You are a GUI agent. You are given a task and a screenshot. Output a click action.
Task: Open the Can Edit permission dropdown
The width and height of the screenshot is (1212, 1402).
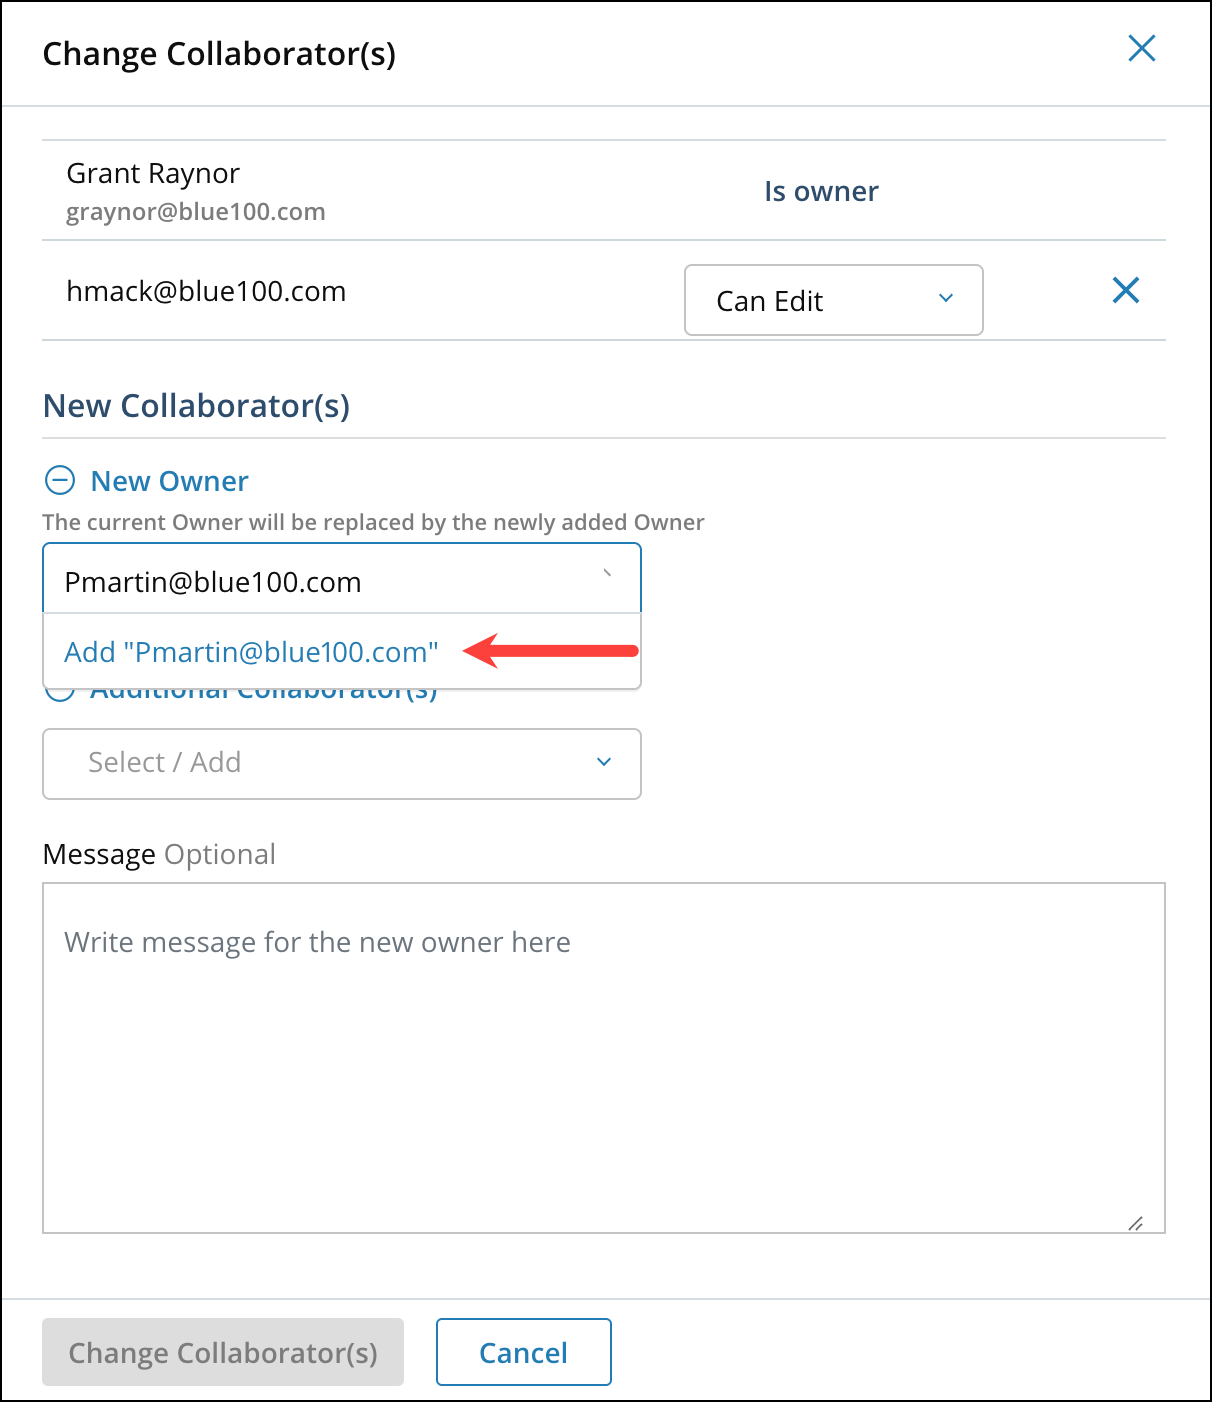click(833, 299)
